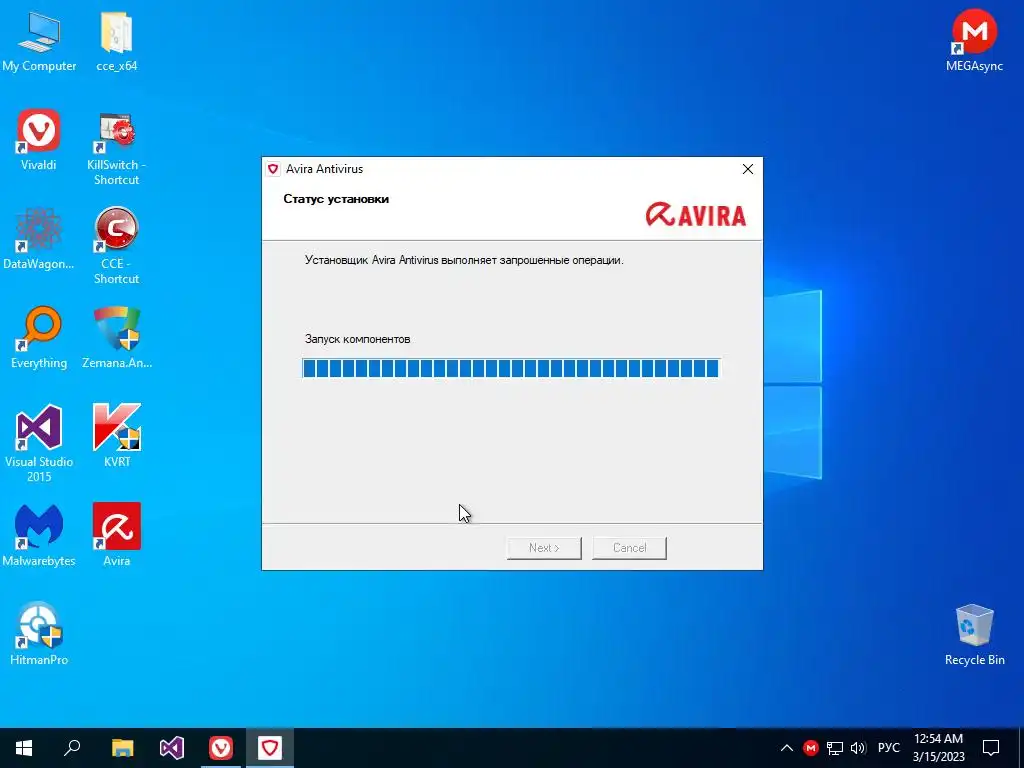Viewport: 1024px width, 768px height.
Task: Click the "Запуск компонентов" status text
Action: 357,339
